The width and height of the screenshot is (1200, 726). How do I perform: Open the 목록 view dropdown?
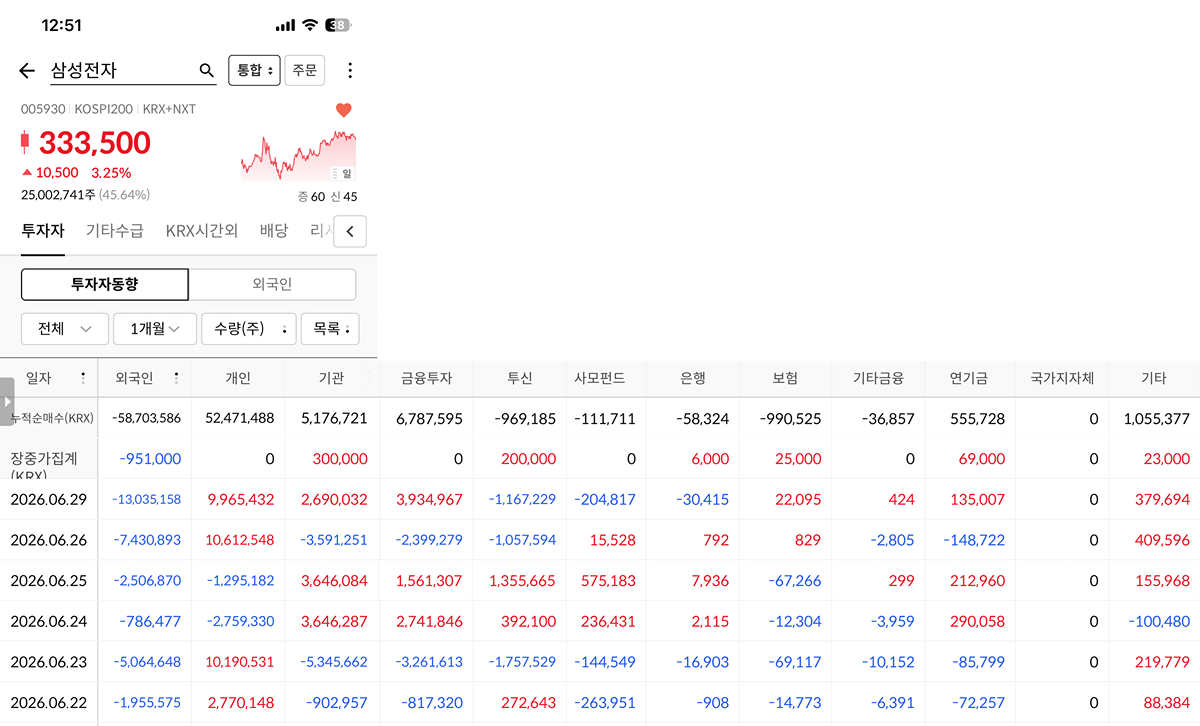point(330,328)
